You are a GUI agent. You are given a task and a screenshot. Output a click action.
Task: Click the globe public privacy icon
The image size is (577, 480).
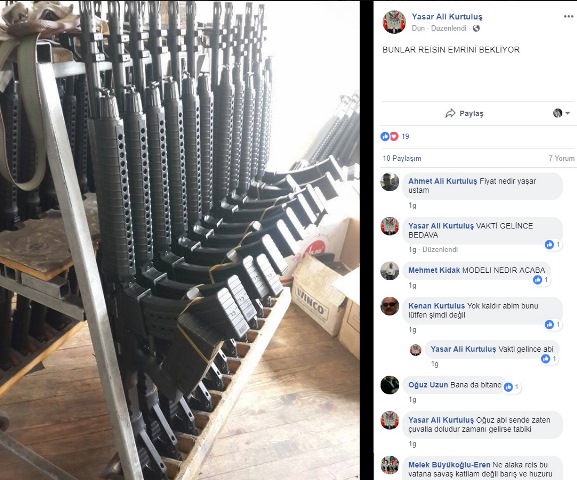coord(477,28)
